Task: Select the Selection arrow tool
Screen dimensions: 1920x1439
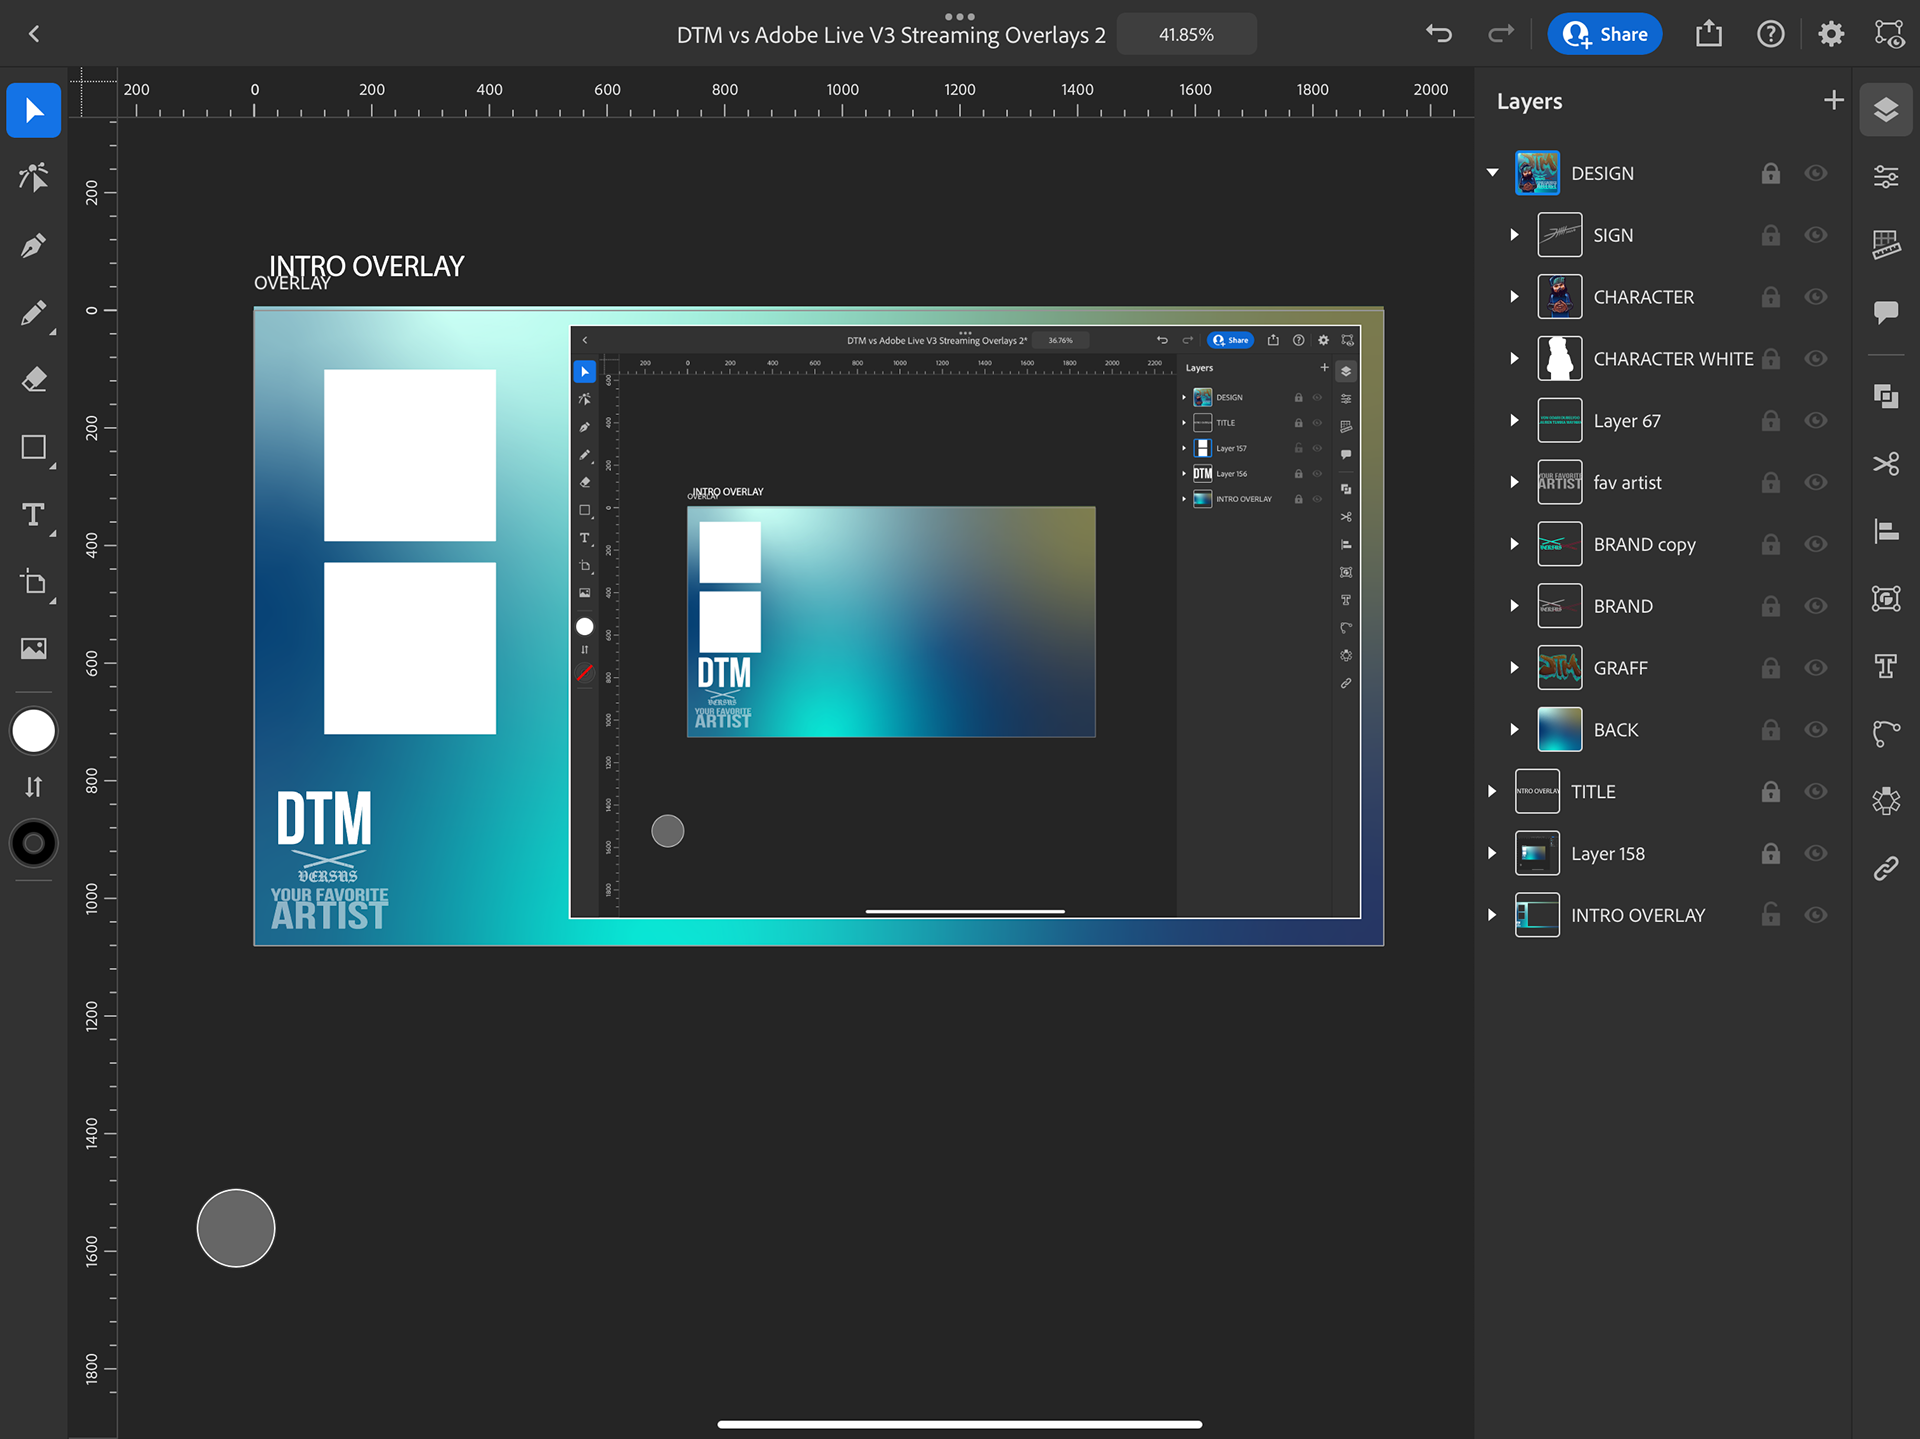Action: point(34,110)
